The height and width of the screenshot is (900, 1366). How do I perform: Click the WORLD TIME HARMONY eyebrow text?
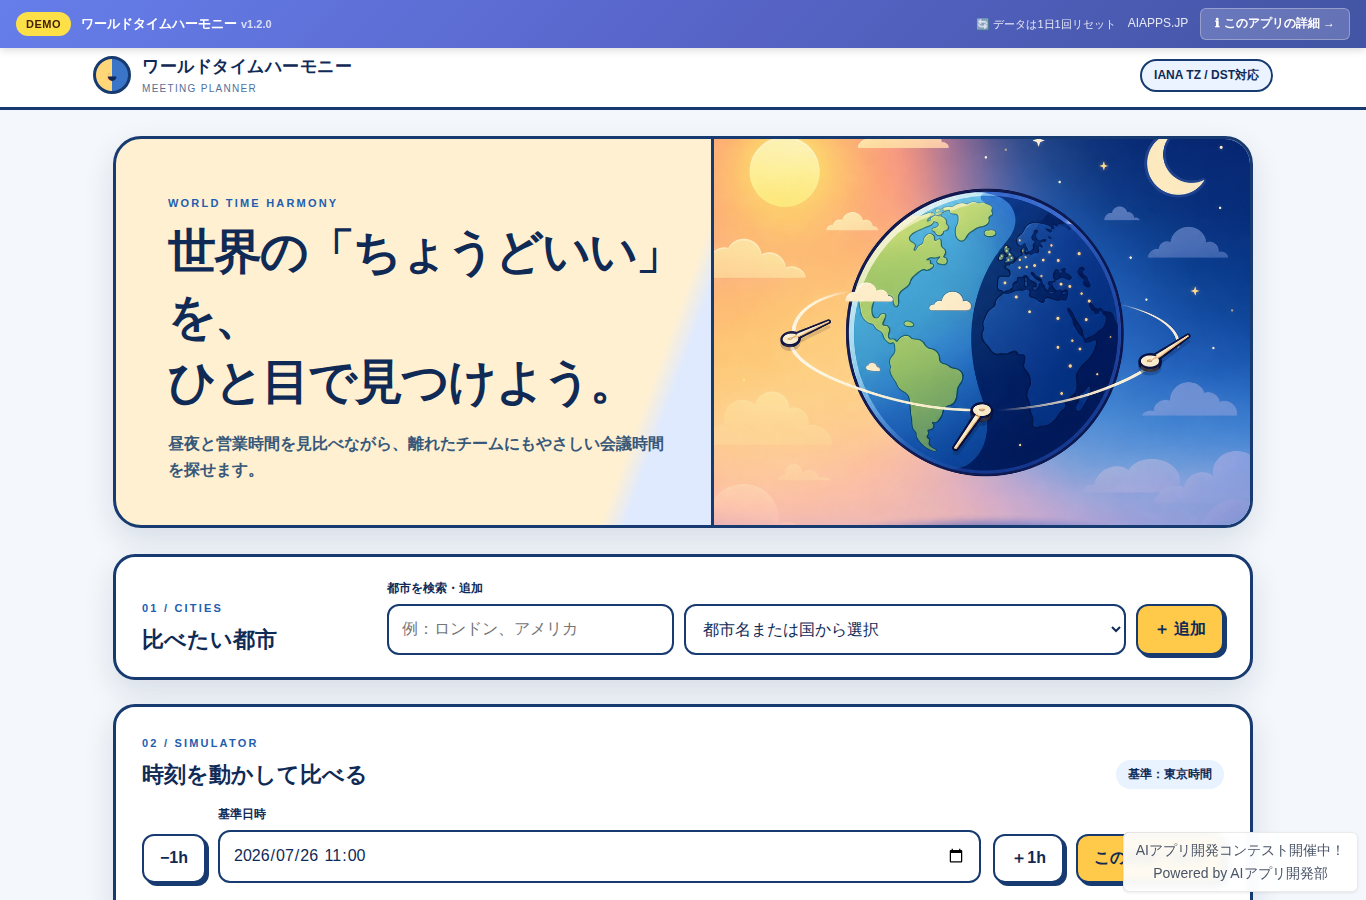(253, 203)
